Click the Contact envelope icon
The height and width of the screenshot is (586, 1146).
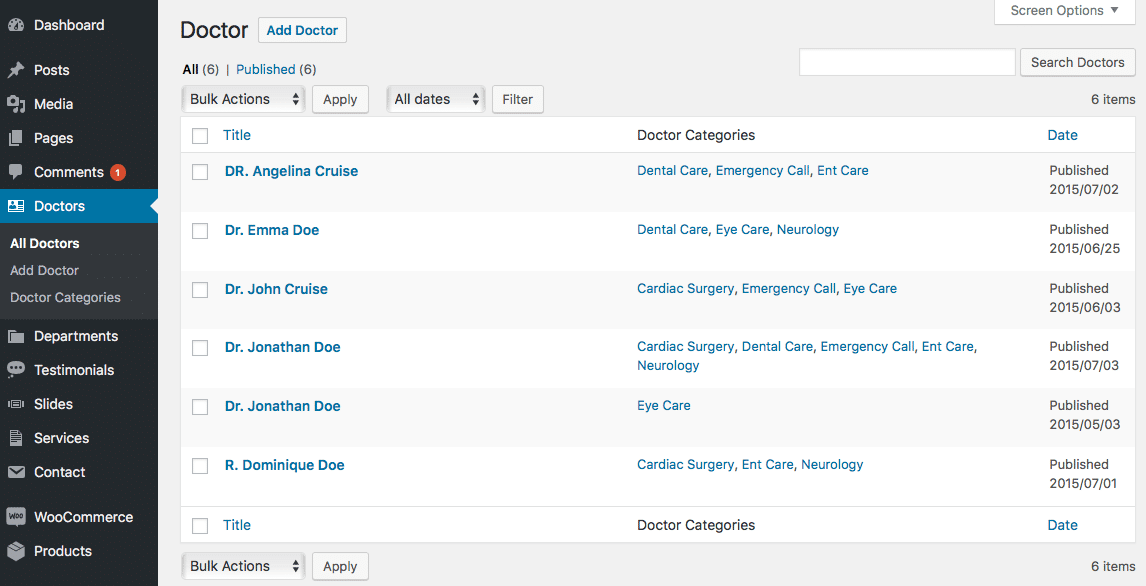[16, 472]
